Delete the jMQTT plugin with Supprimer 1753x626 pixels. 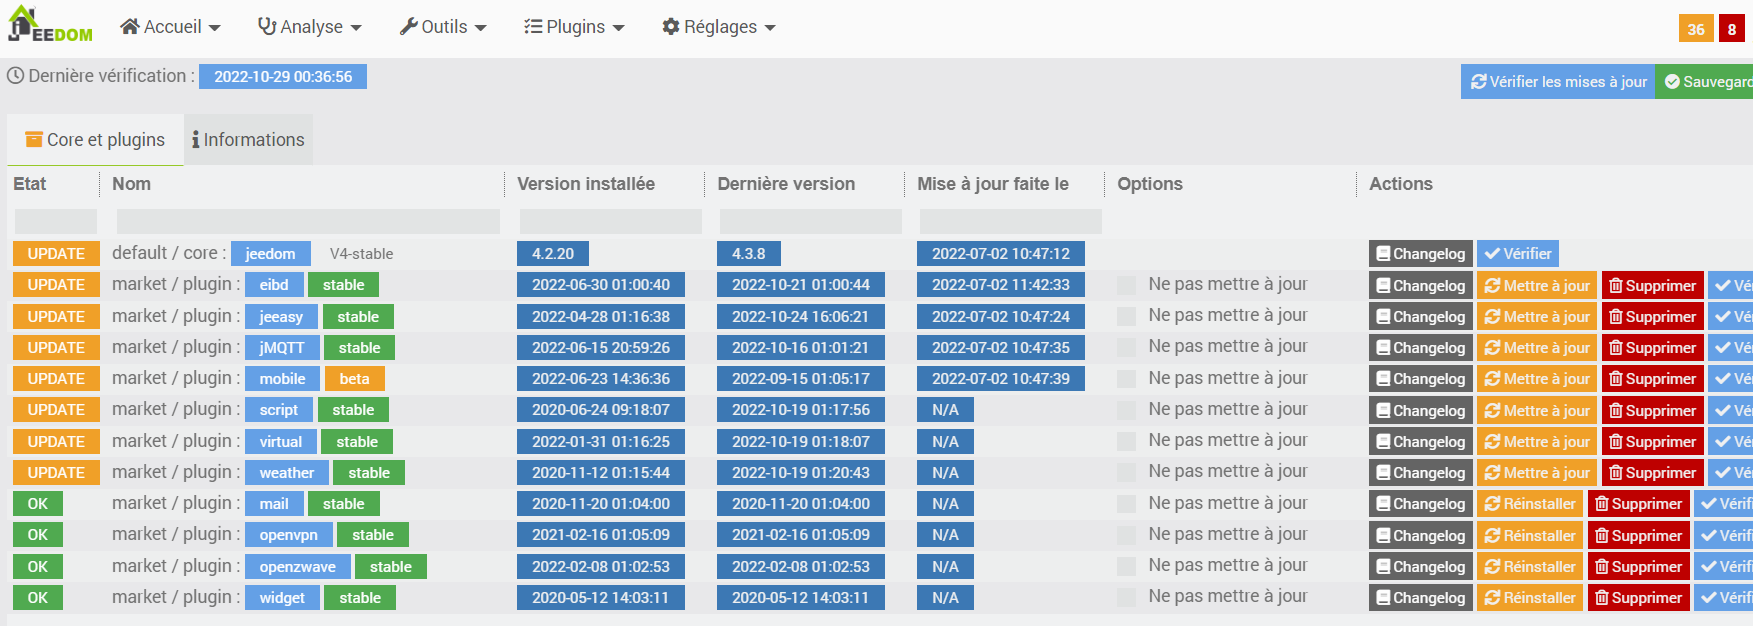tap(1651, 348)
